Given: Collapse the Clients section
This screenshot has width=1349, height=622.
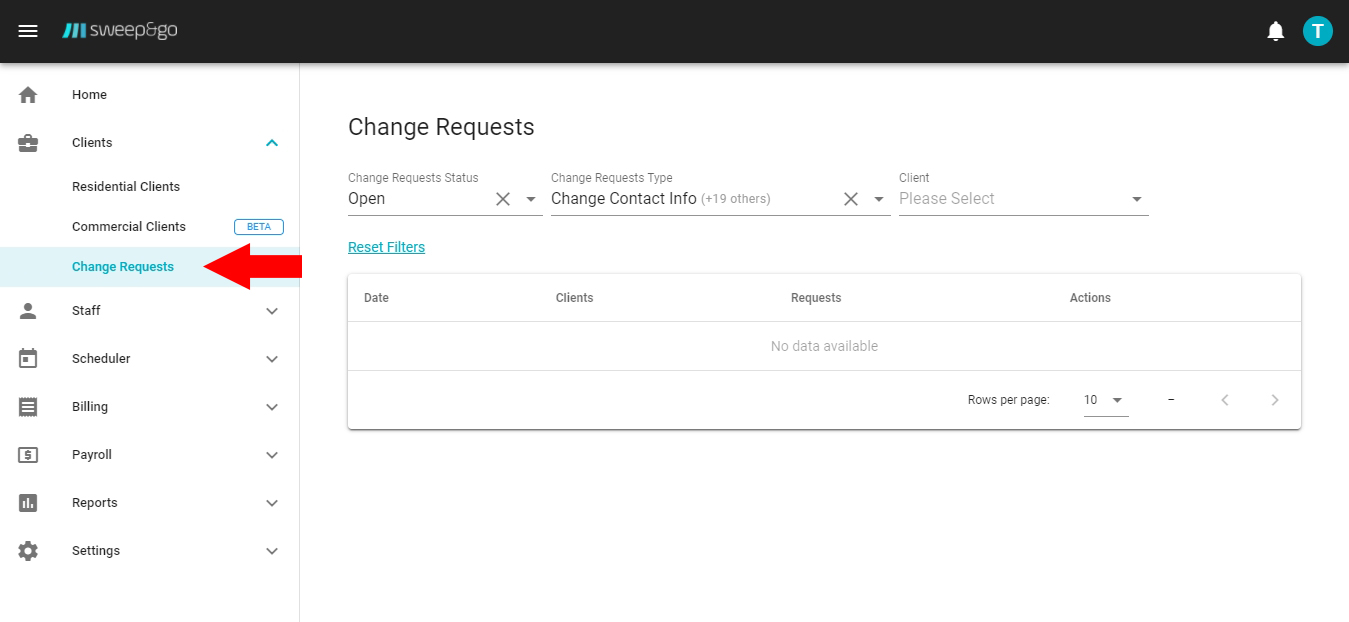Looking at the screenshot, I should point(271,142).
